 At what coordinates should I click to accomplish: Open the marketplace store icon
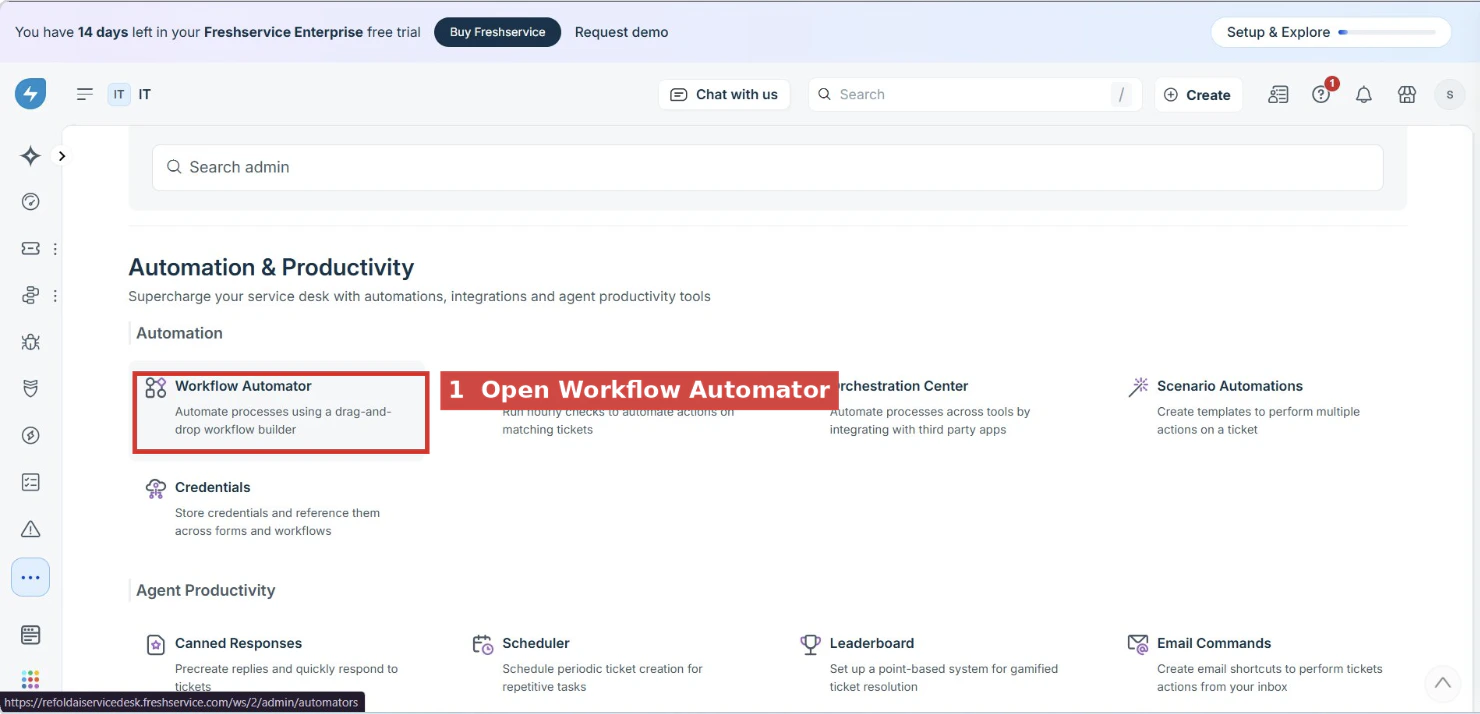click(x=1407, y=94)
